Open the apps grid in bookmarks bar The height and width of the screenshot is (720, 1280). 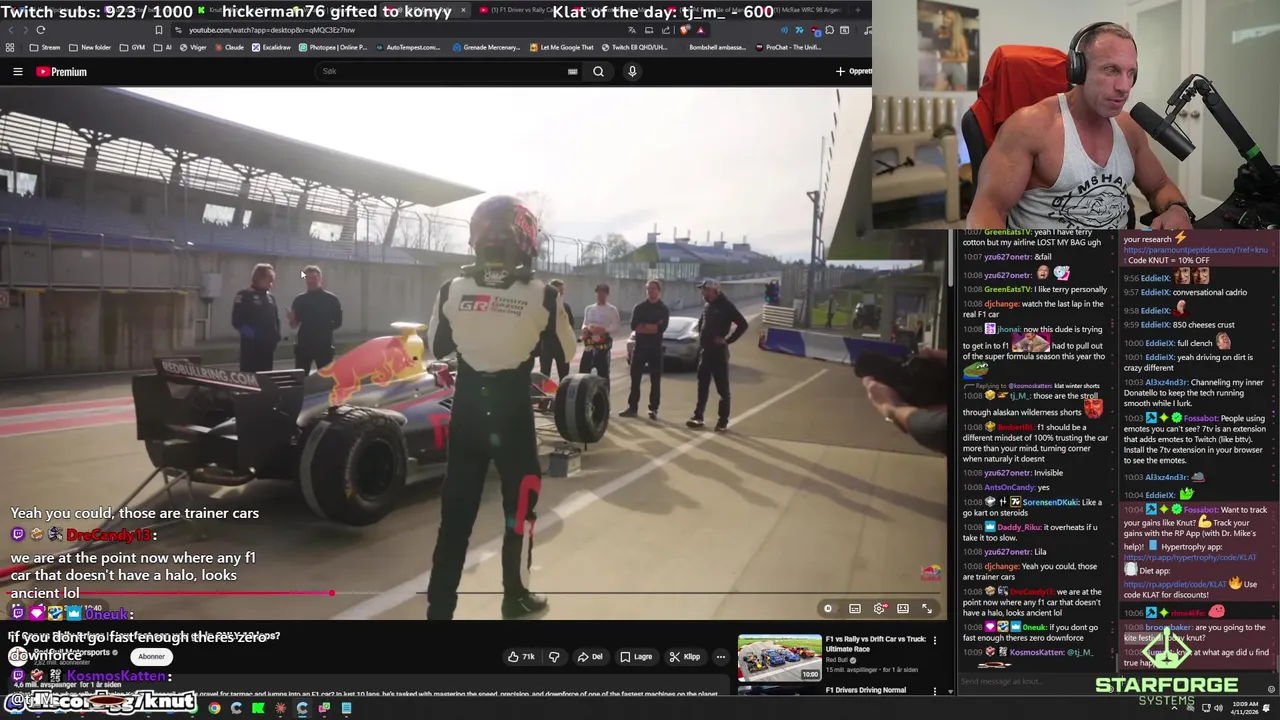(x=10, y=47)
